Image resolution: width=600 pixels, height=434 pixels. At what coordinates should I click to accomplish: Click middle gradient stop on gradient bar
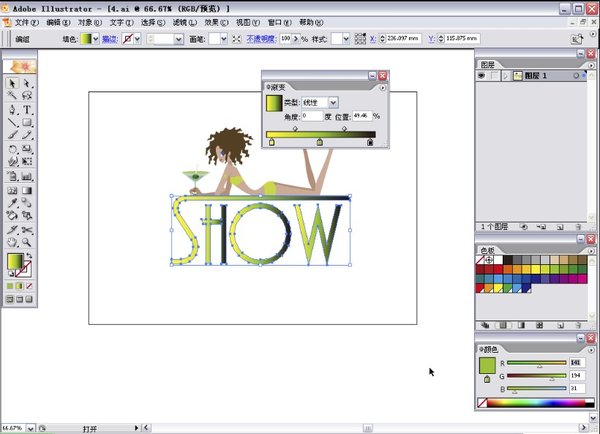click(320, 142)
